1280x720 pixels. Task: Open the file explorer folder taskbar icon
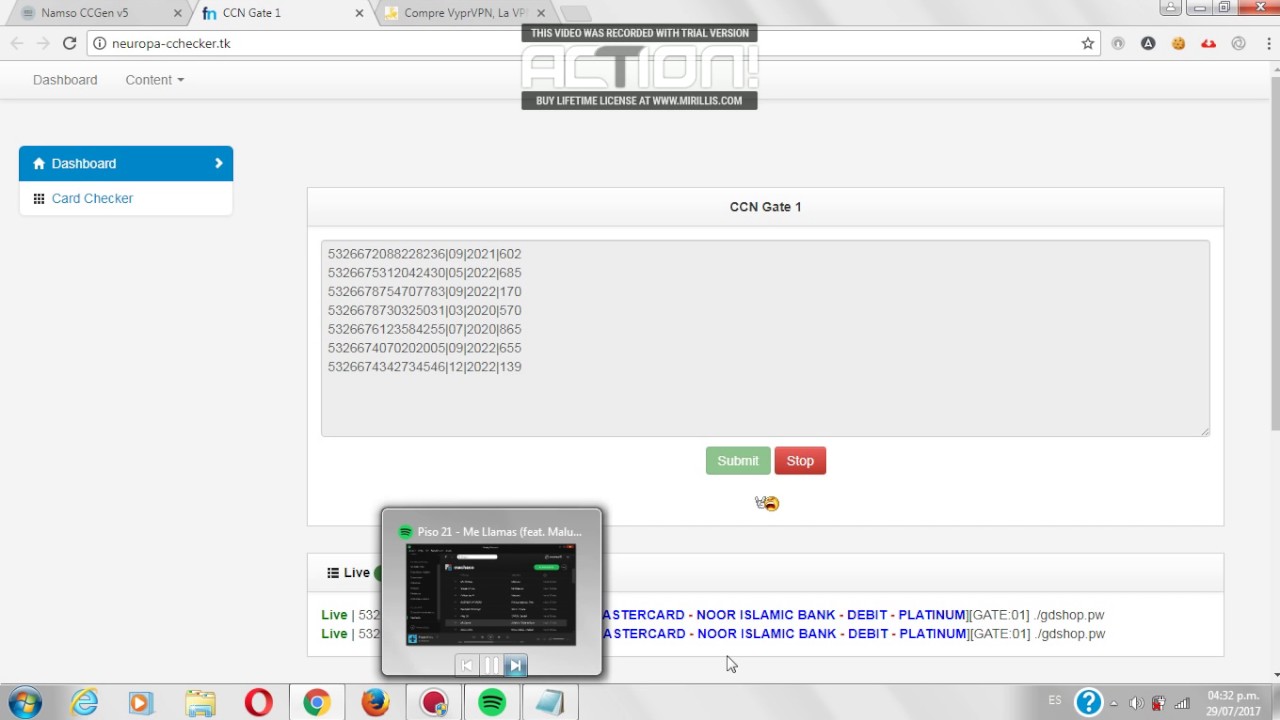point(200,703)
